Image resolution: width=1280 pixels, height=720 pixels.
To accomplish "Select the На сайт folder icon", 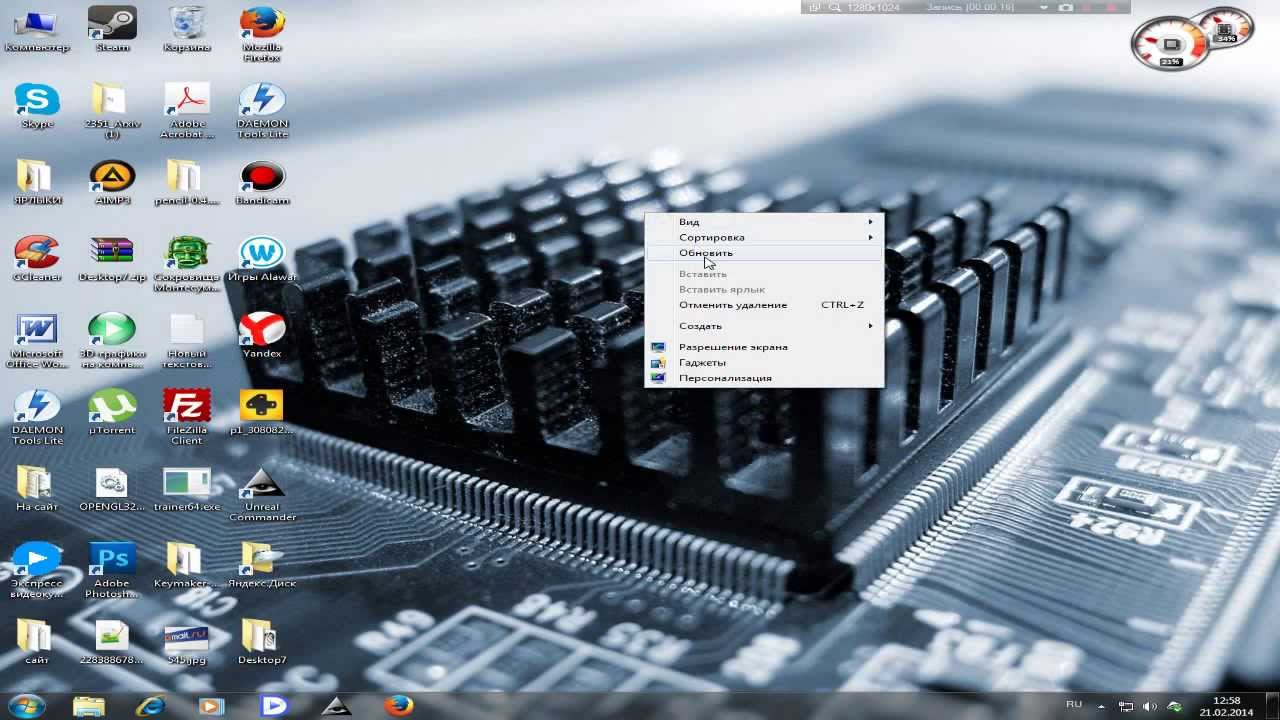I will (x=37, y=489).
